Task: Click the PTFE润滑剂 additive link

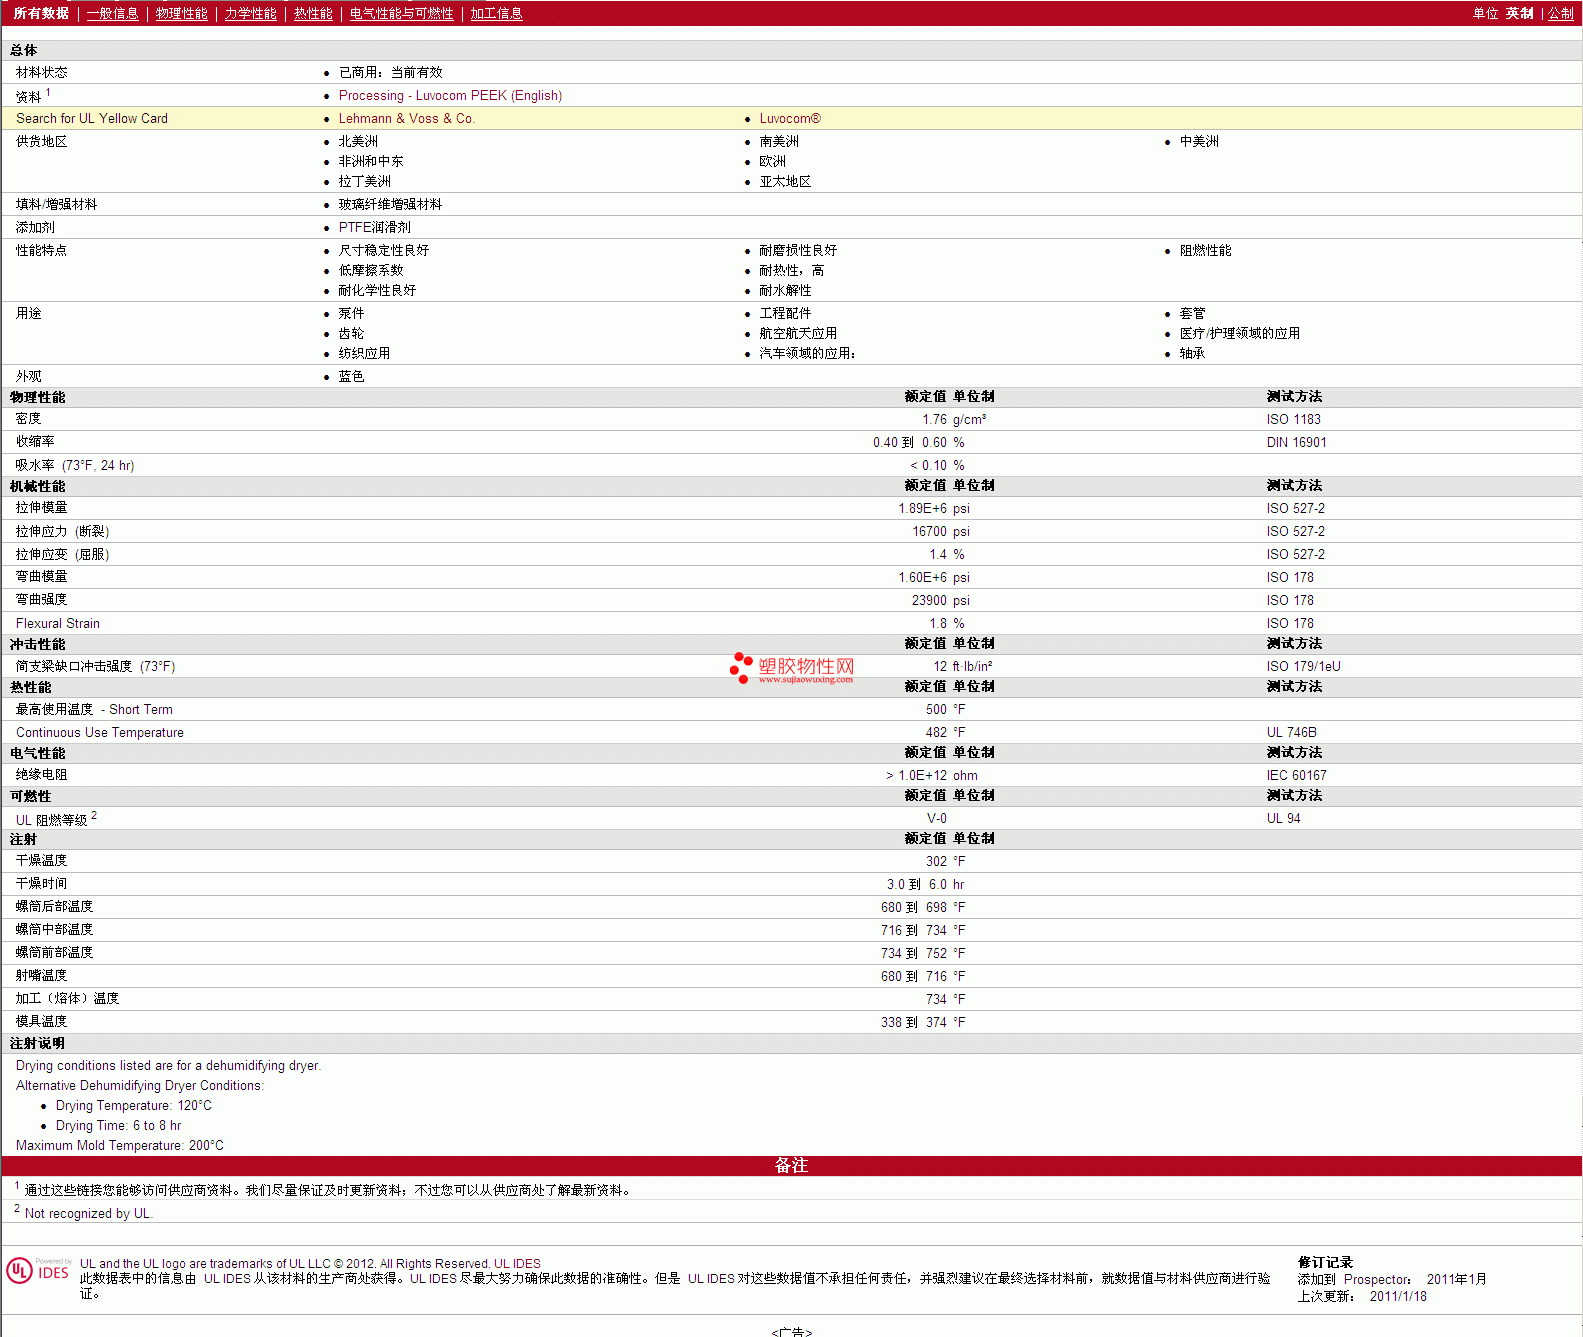Action: (374, 227)
